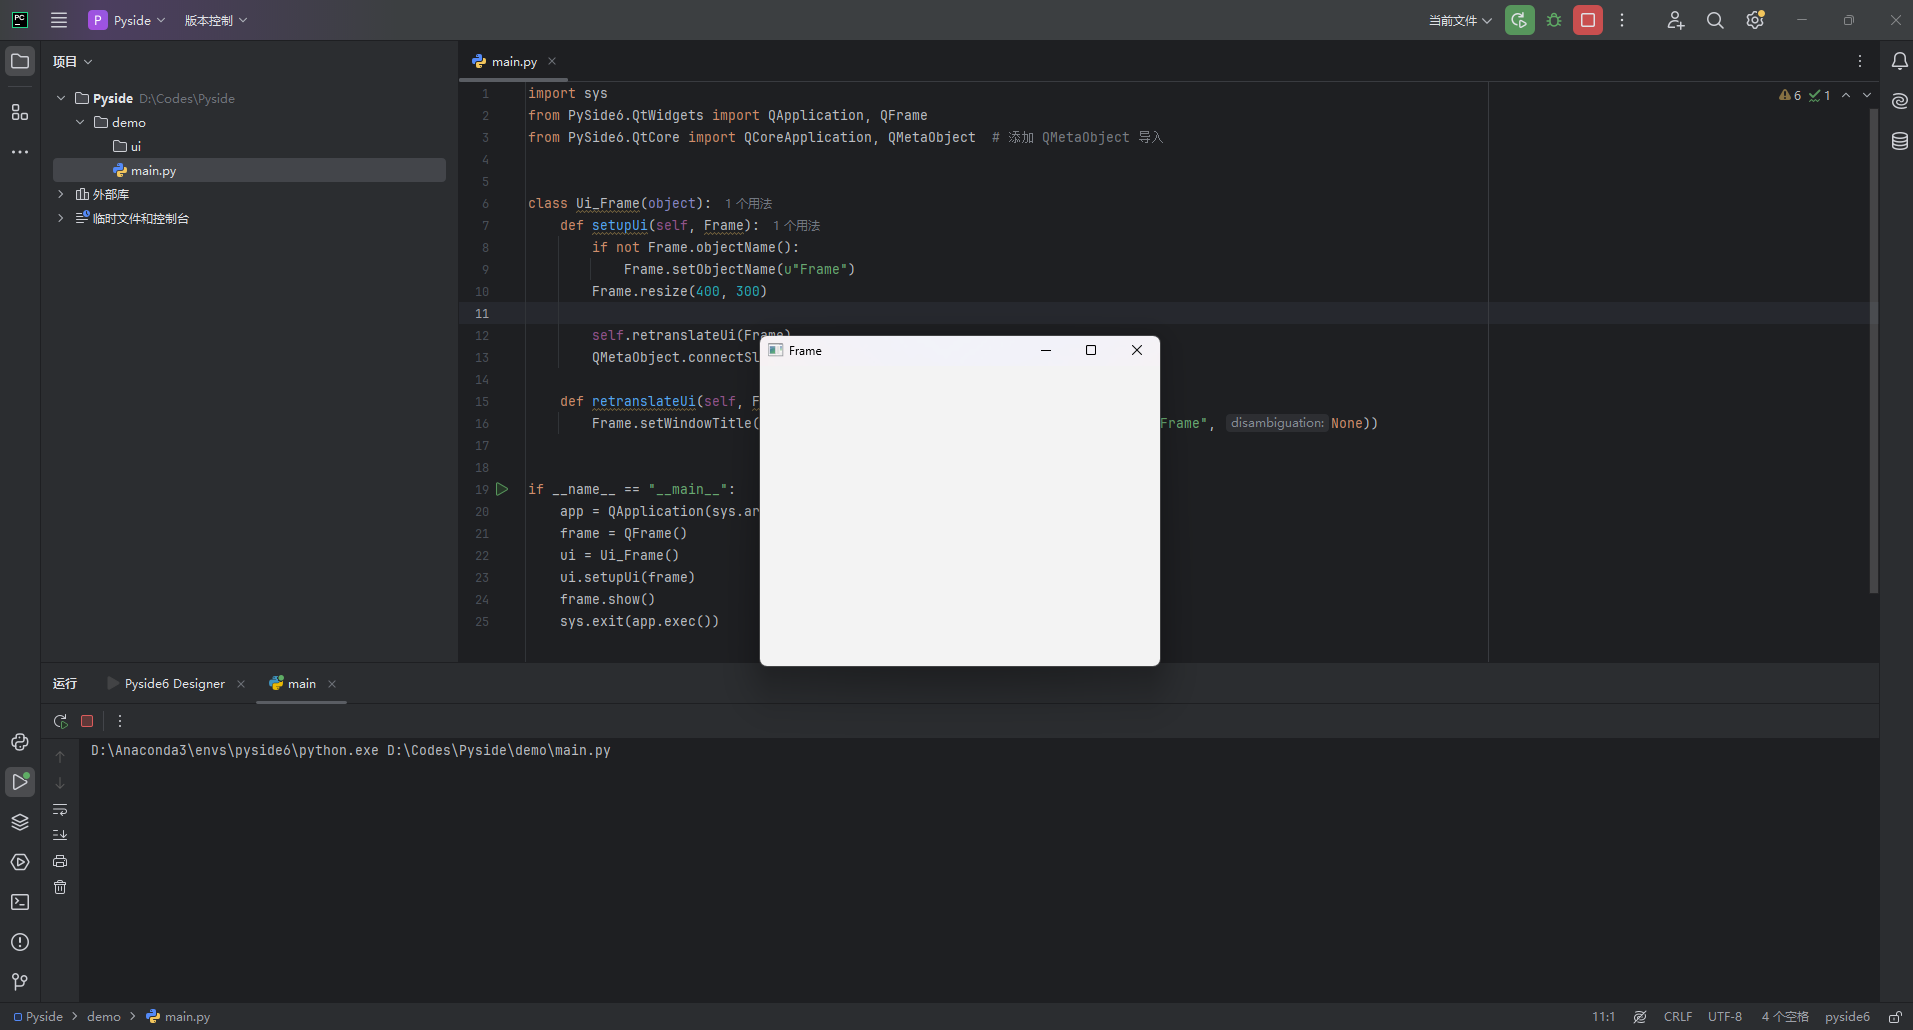Maximize the Frame application window
Screen dimensions: 1913x1030
(1091, 350)
